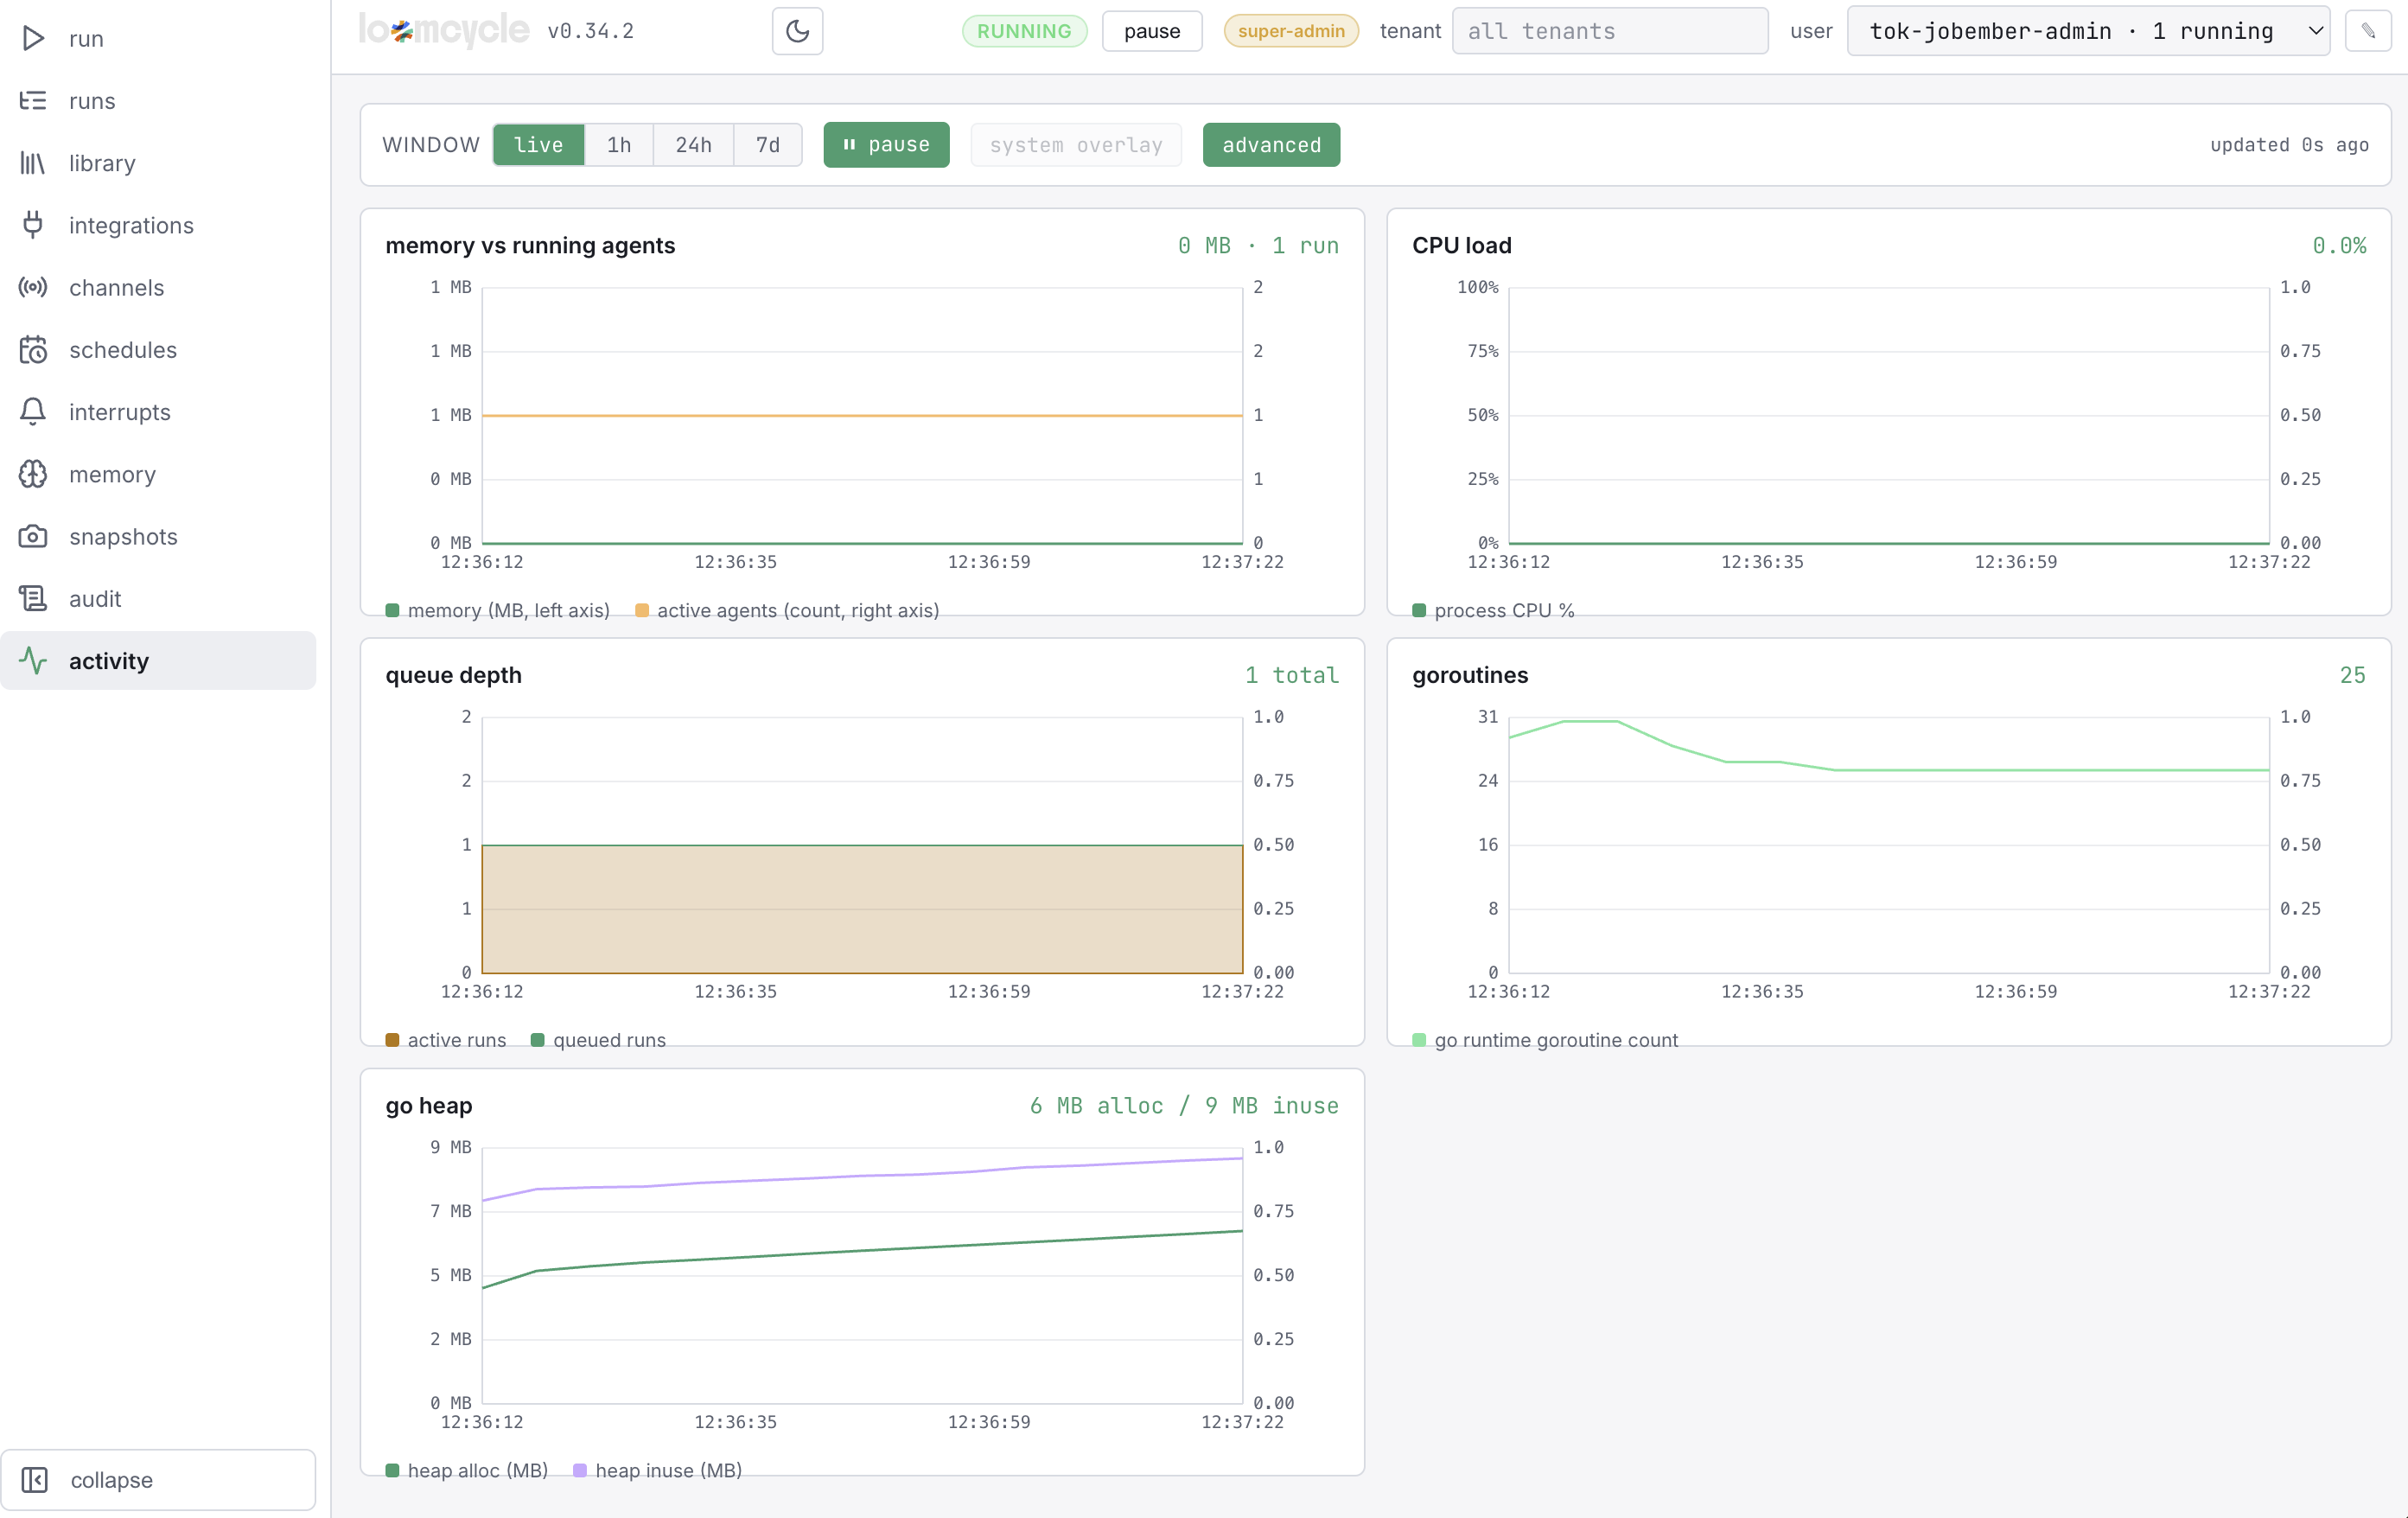Select the live window option
The image size is (2408, 1518).
point(538,145)
